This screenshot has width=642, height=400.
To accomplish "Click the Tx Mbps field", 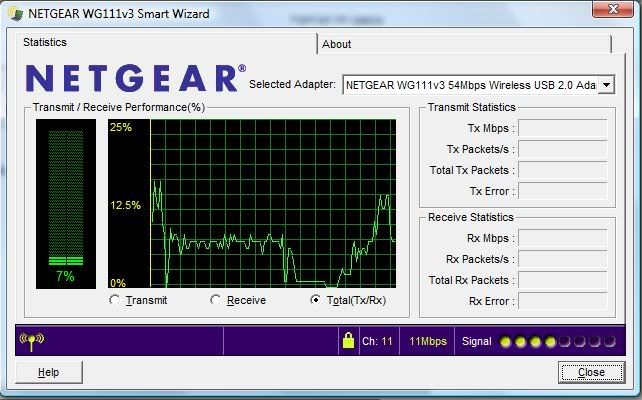I will (x=563, y=128).
